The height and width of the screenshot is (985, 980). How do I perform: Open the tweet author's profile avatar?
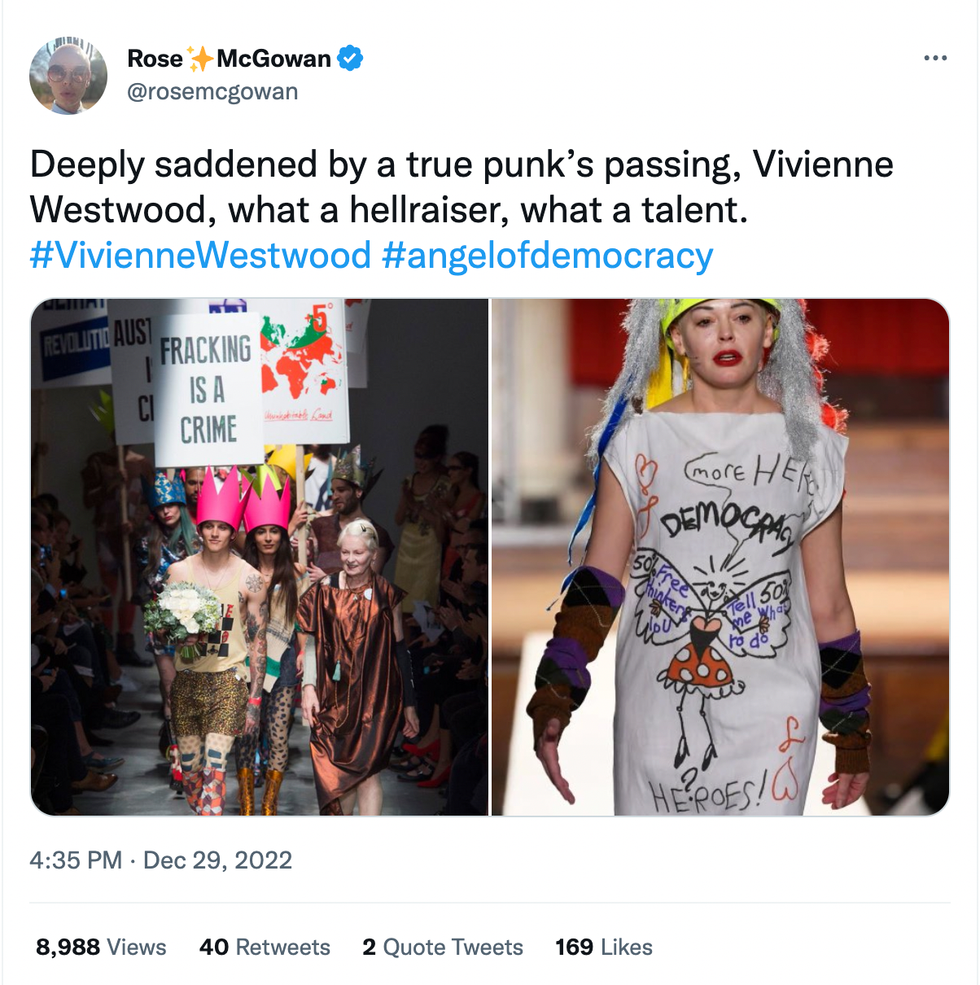point(68,75)
